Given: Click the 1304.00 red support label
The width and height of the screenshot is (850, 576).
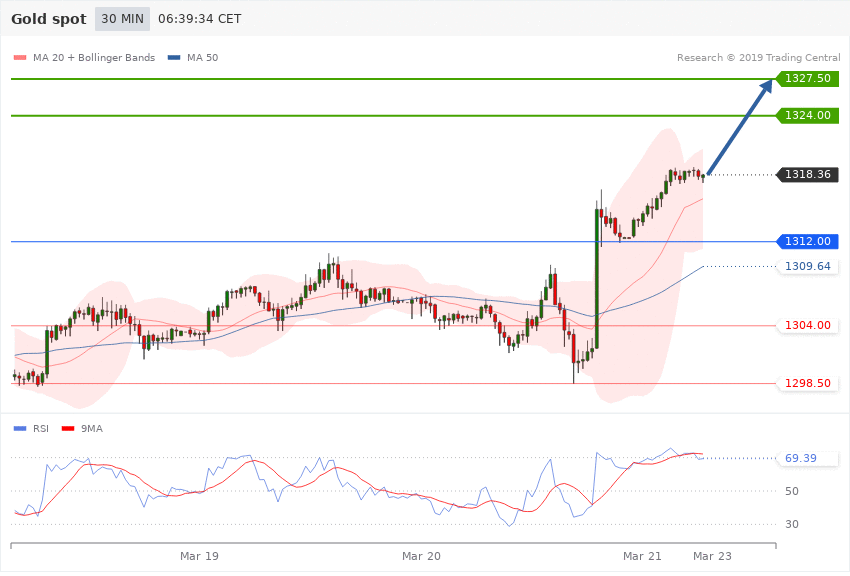Looking at the screenshot, I should (x=807, y=325).
